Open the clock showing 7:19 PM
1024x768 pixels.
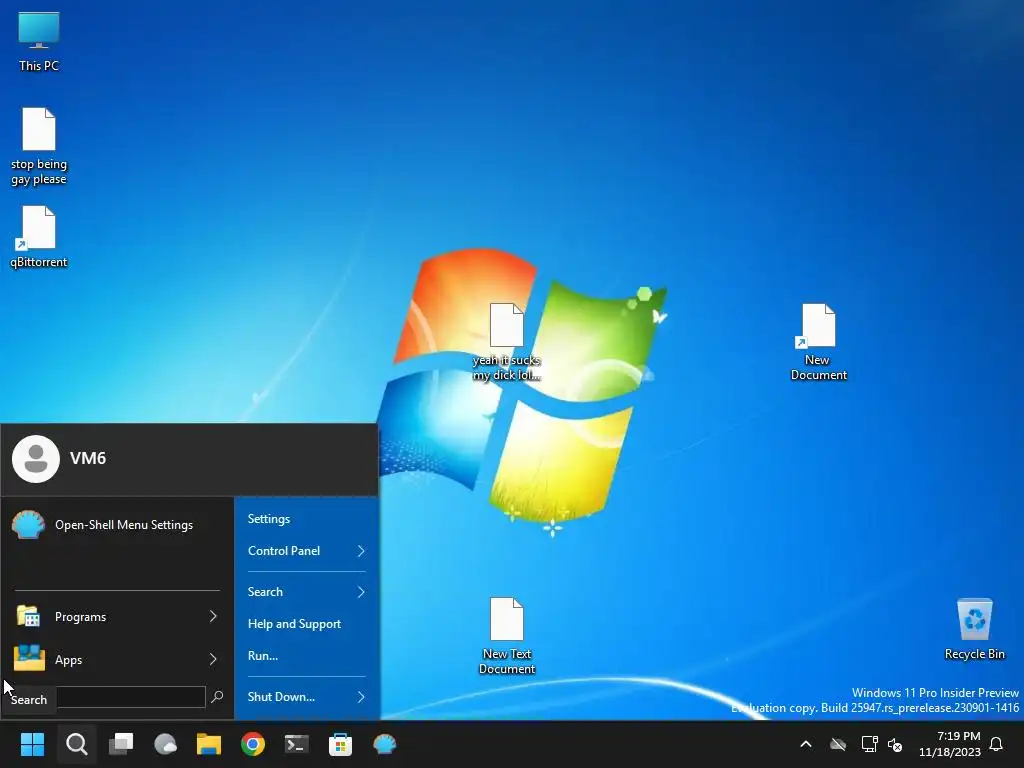[950, 744]
